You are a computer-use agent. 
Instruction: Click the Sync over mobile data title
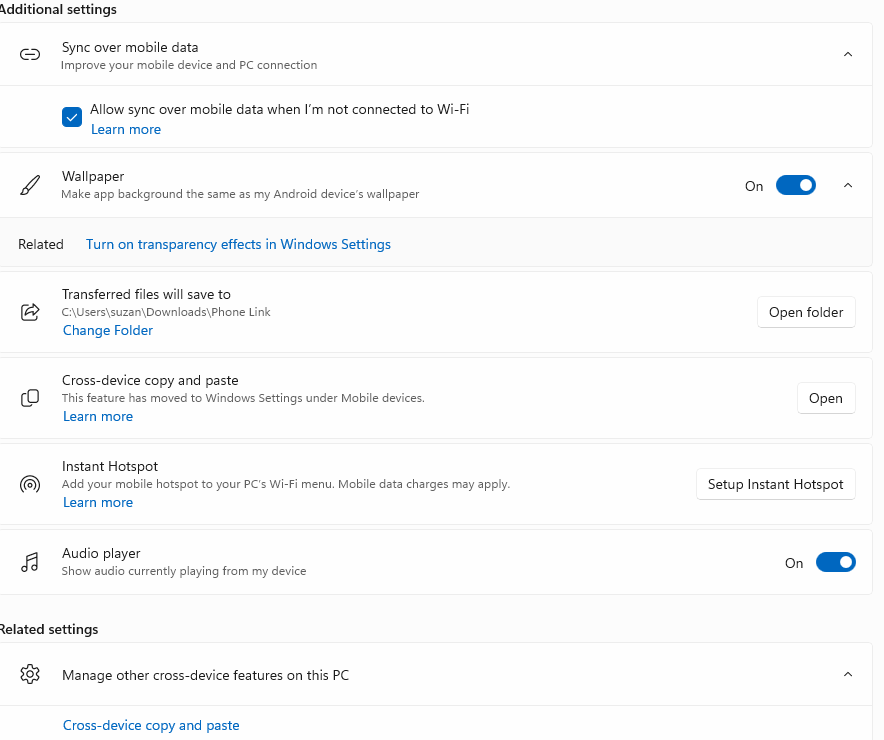click(130, 47)
